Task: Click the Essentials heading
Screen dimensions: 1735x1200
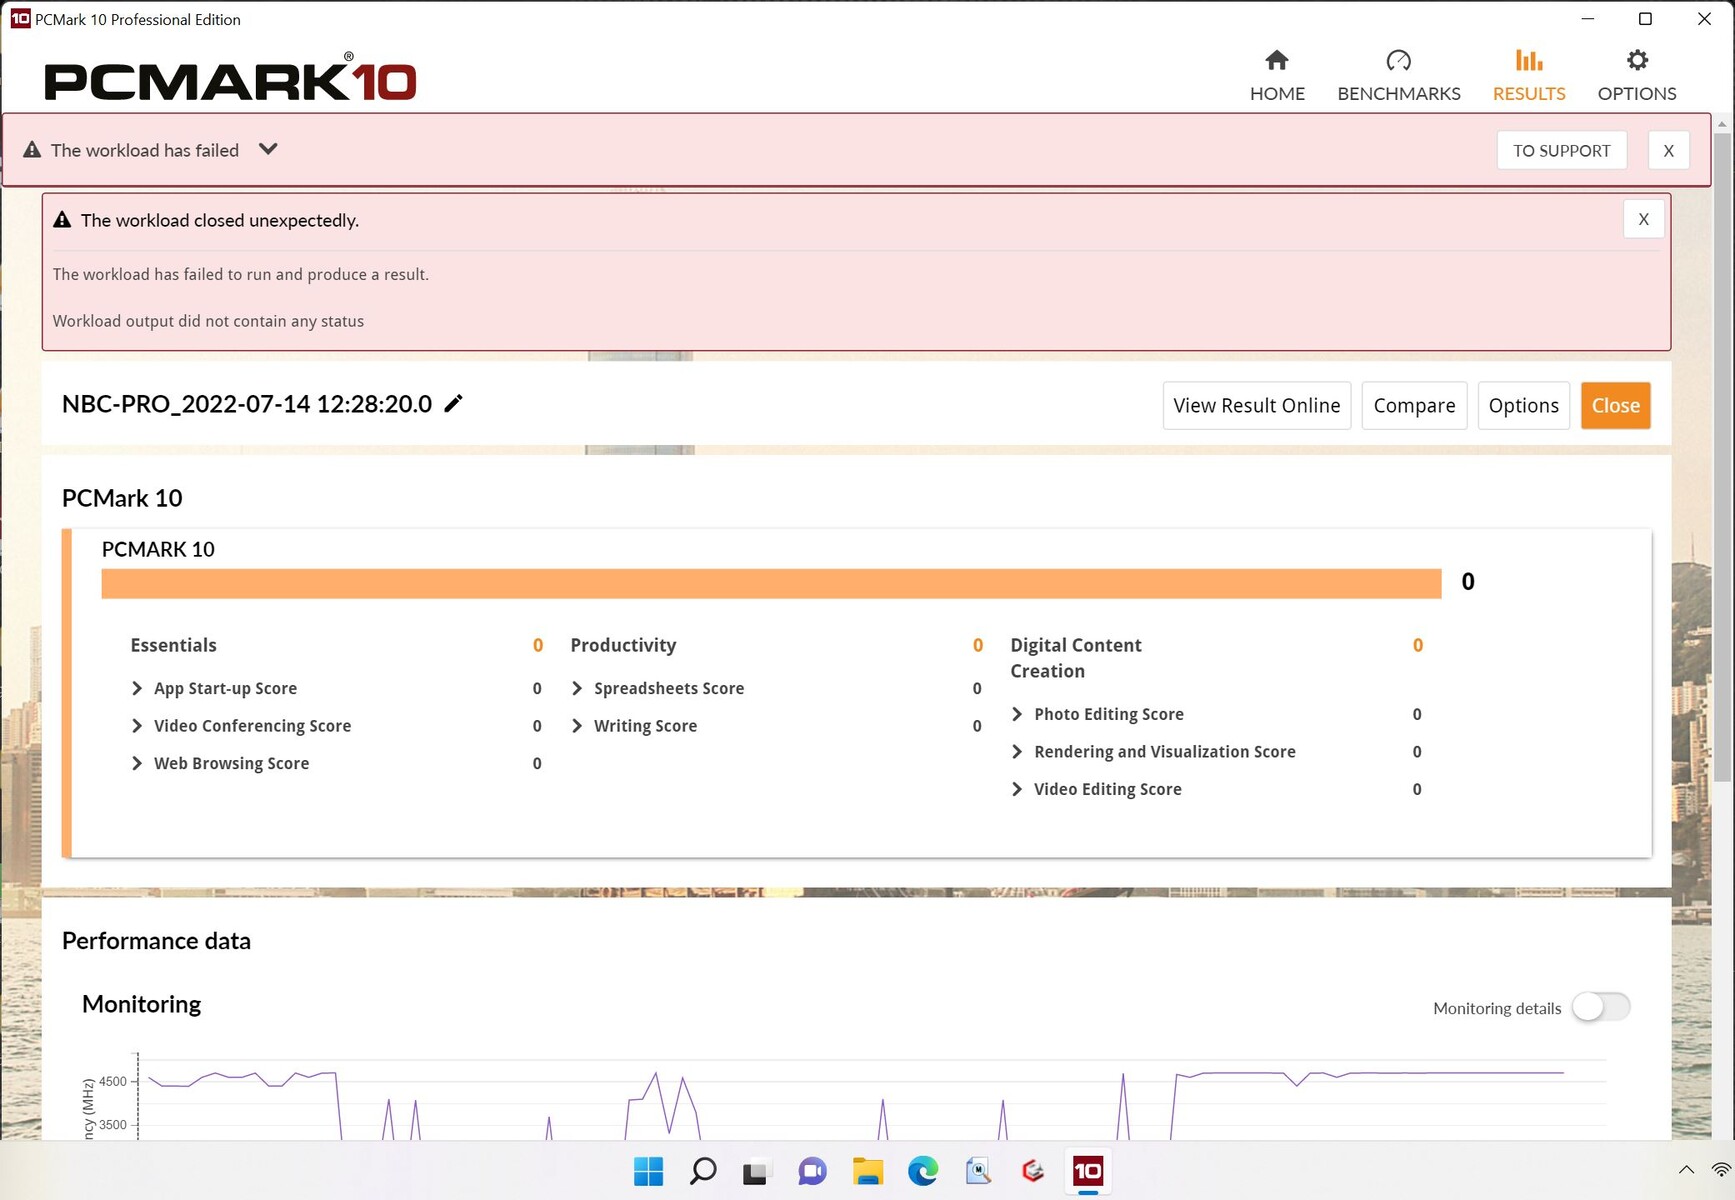Action: click(173, 645)
